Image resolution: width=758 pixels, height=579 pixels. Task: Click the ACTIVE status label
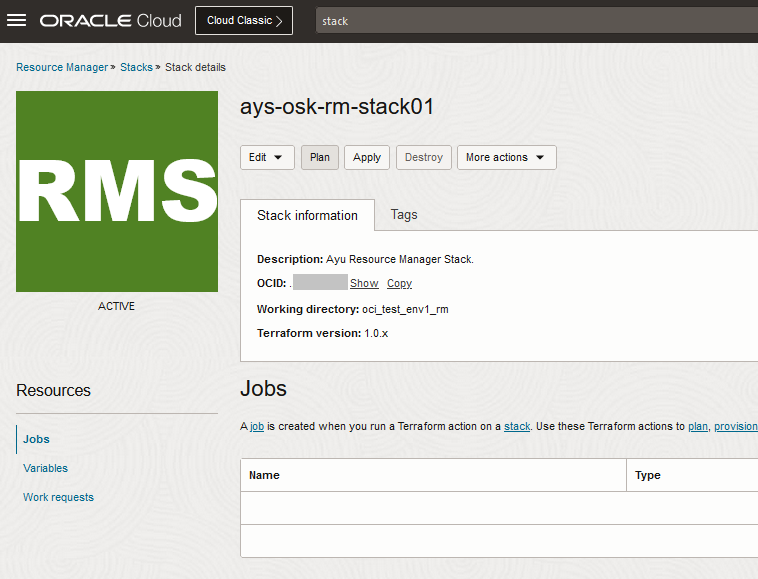pyautogui.click(x=117, y=306)
